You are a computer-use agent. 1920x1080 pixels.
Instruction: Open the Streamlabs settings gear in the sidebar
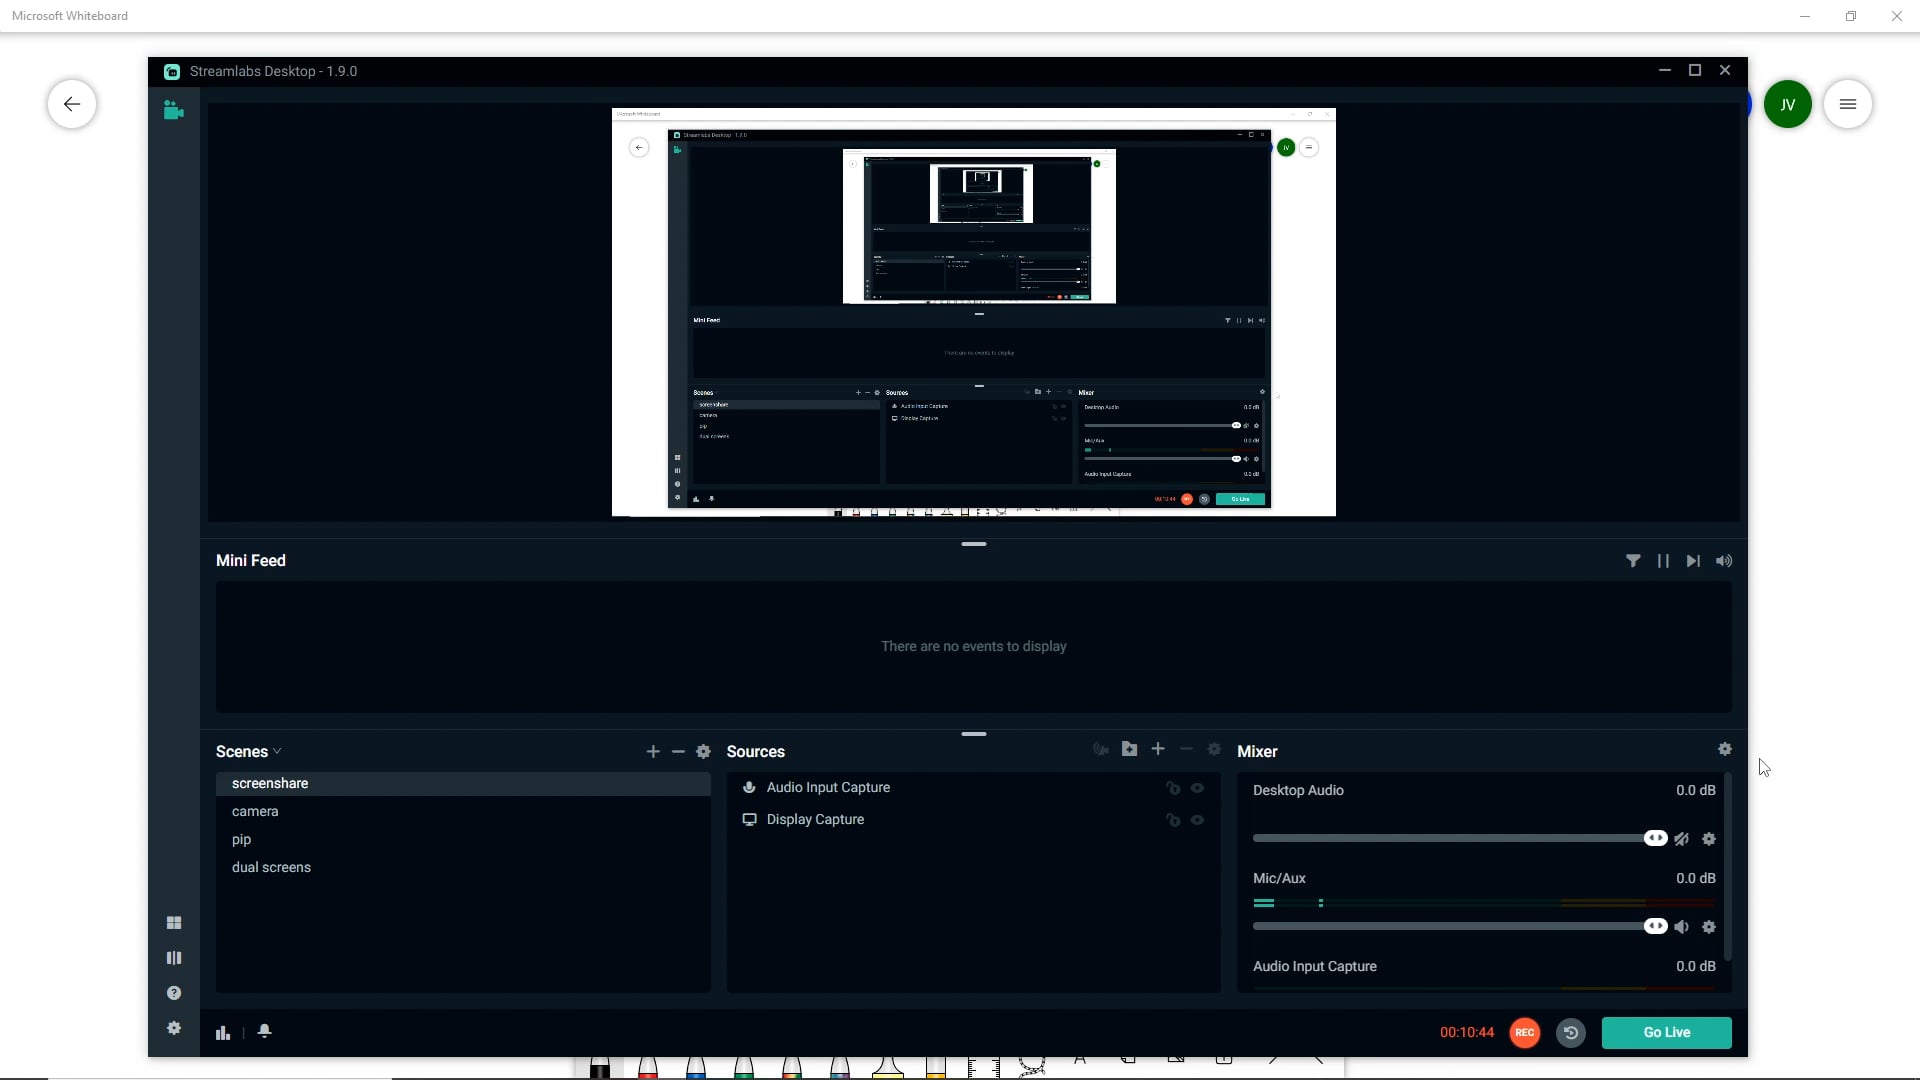point(174,1028)
